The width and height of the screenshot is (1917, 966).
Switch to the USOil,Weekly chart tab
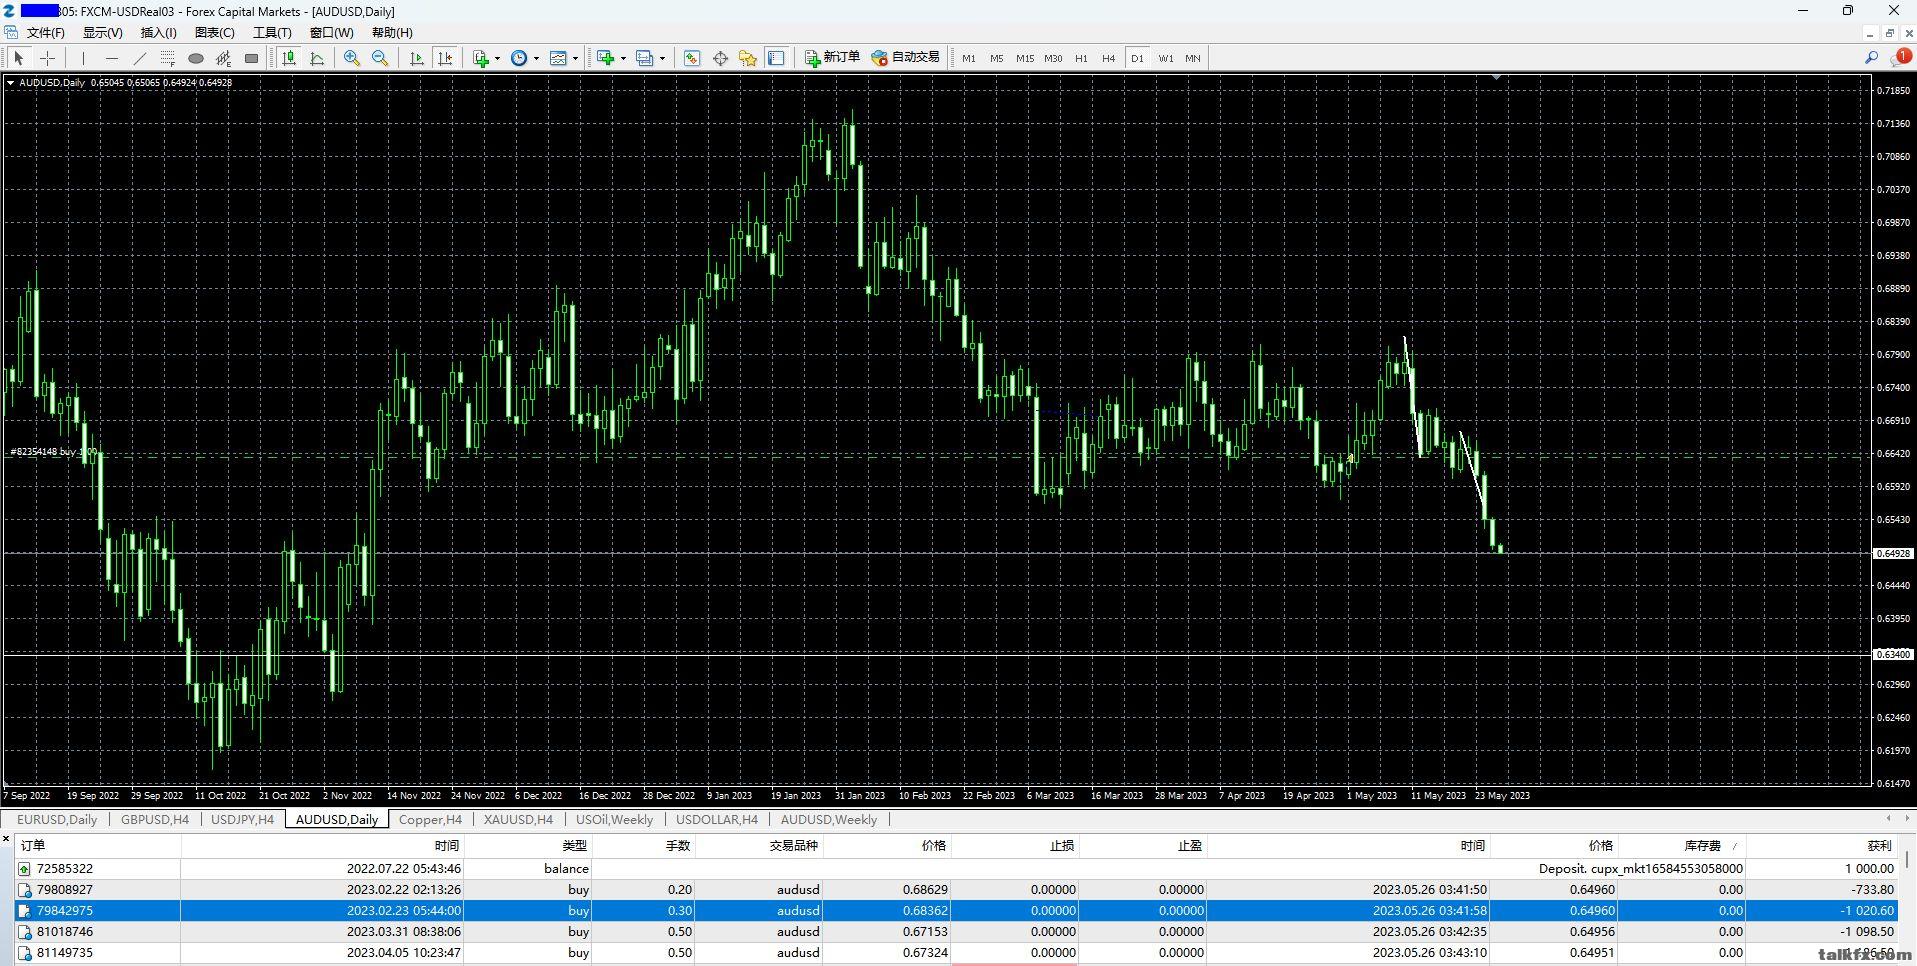pos(614,819)
